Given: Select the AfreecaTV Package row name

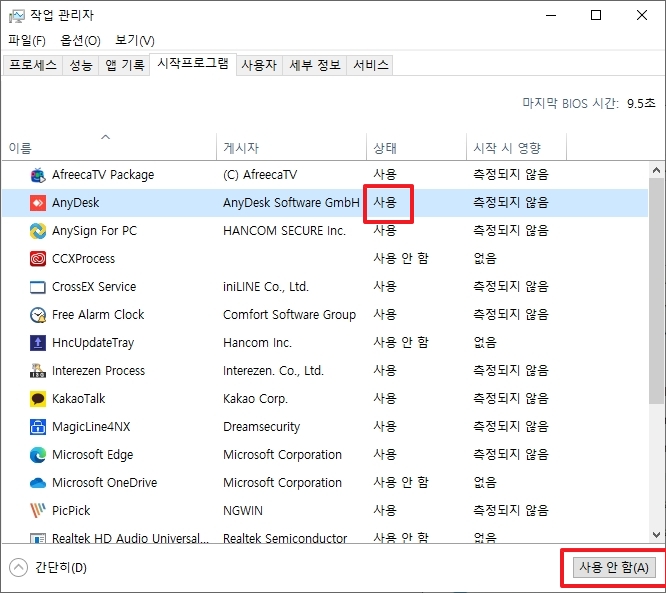Looking at the screenshot, I should coord(103,175).
